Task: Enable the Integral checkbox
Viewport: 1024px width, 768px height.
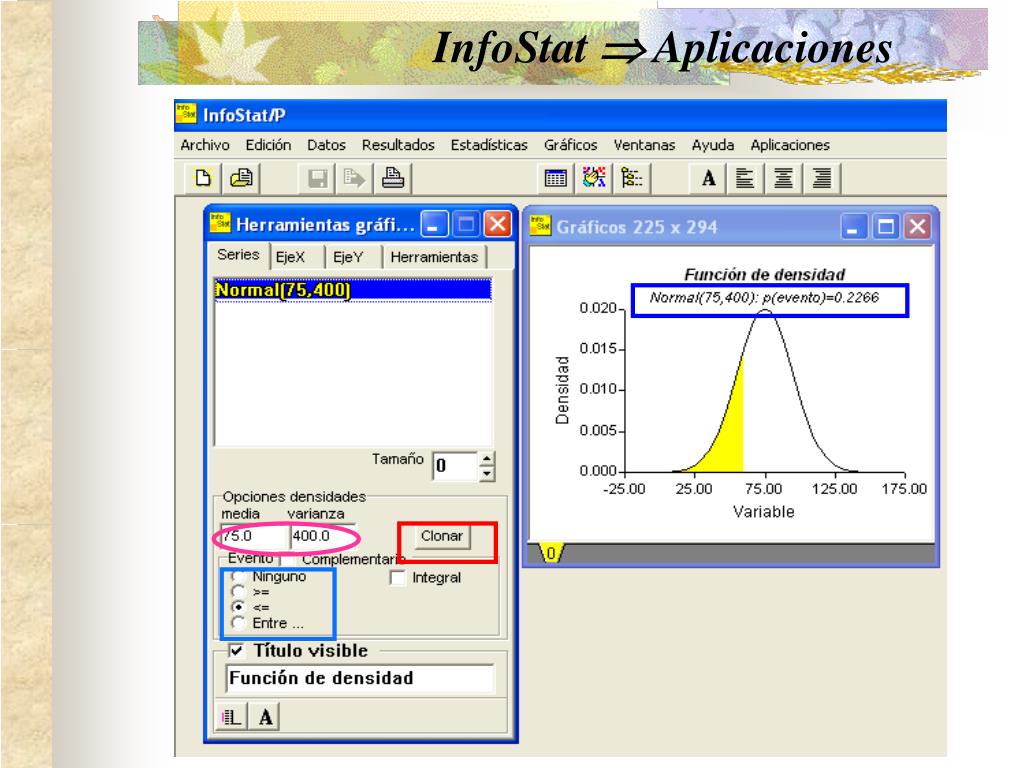Action: (x=397, y=578)
